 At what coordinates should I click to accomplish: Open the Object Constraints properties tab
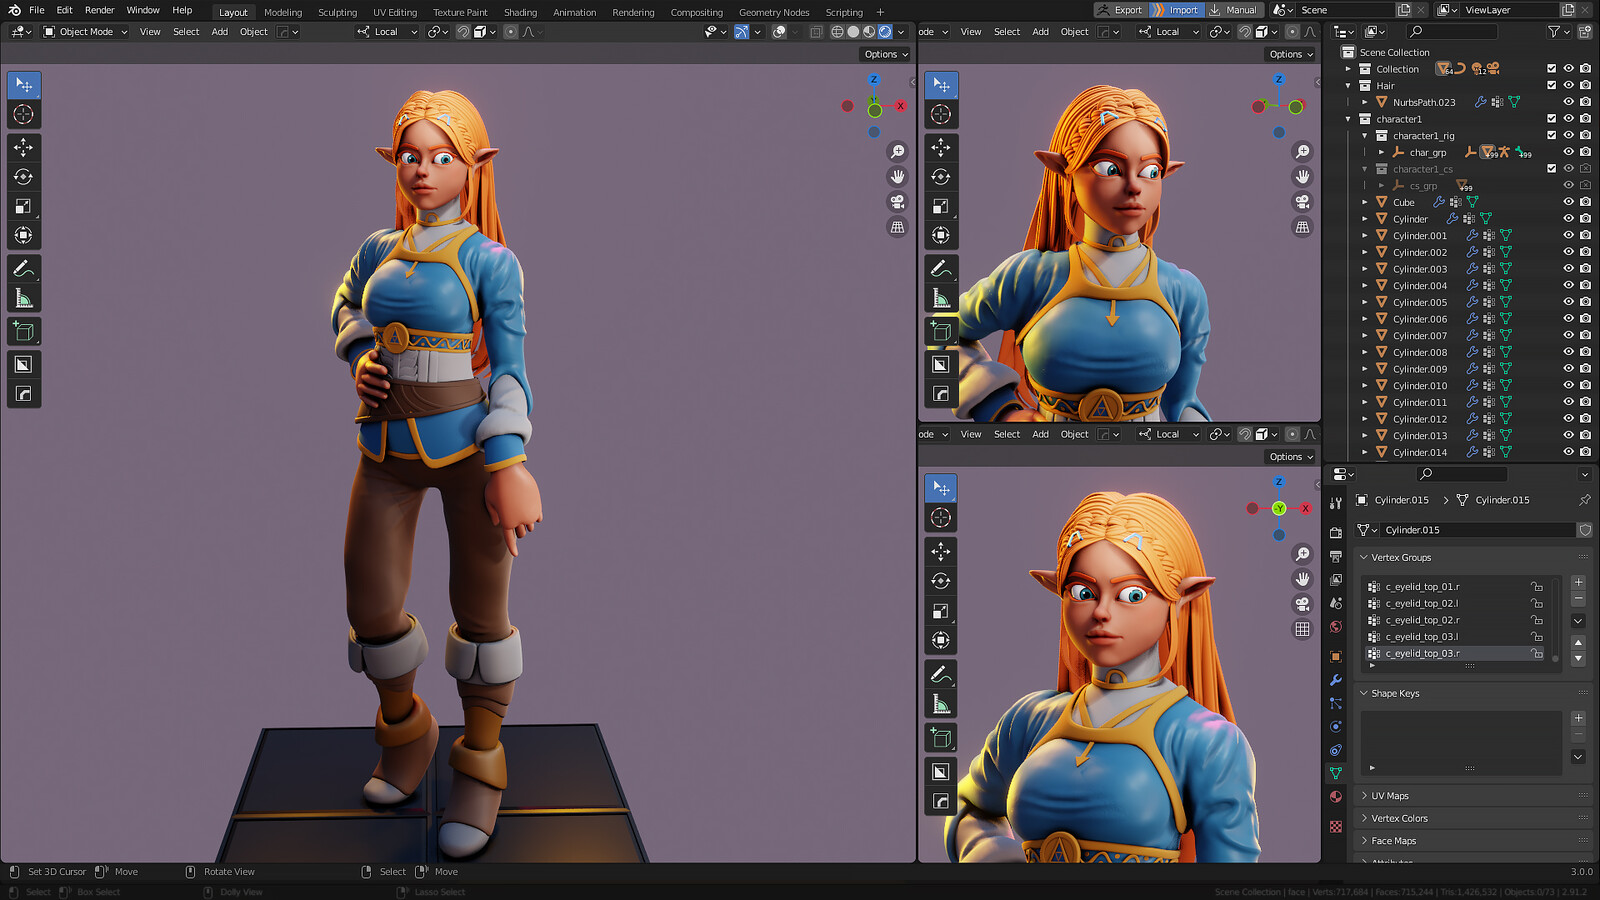[1336, 750]
